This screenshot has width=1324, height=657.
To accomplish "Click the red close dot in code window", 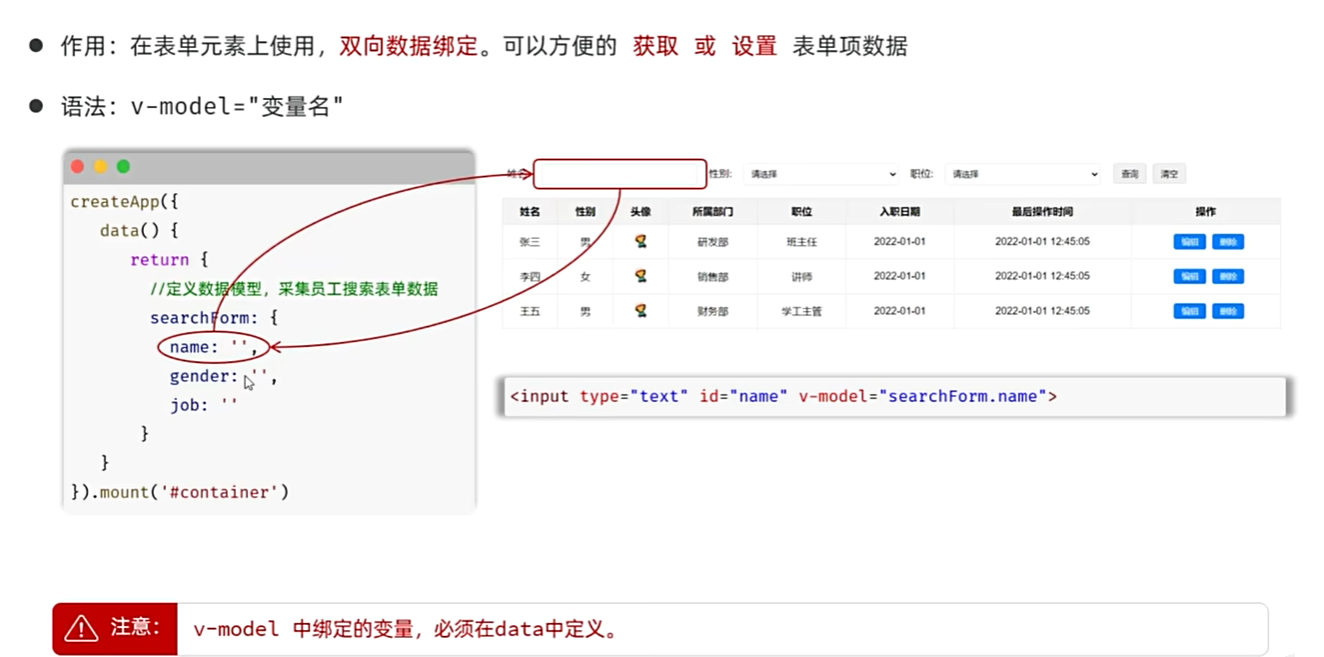I will click(78, 167).
